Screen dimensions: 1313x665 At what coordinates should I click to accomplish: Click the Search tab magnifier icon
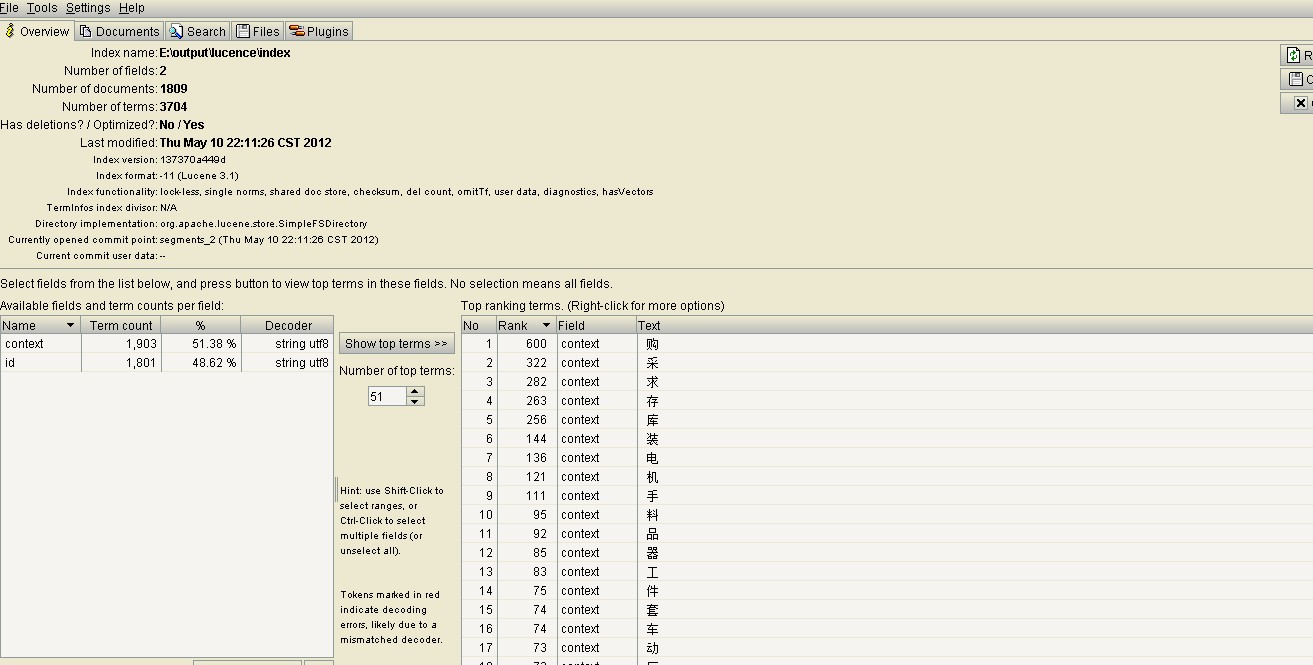tap(177, 31)
